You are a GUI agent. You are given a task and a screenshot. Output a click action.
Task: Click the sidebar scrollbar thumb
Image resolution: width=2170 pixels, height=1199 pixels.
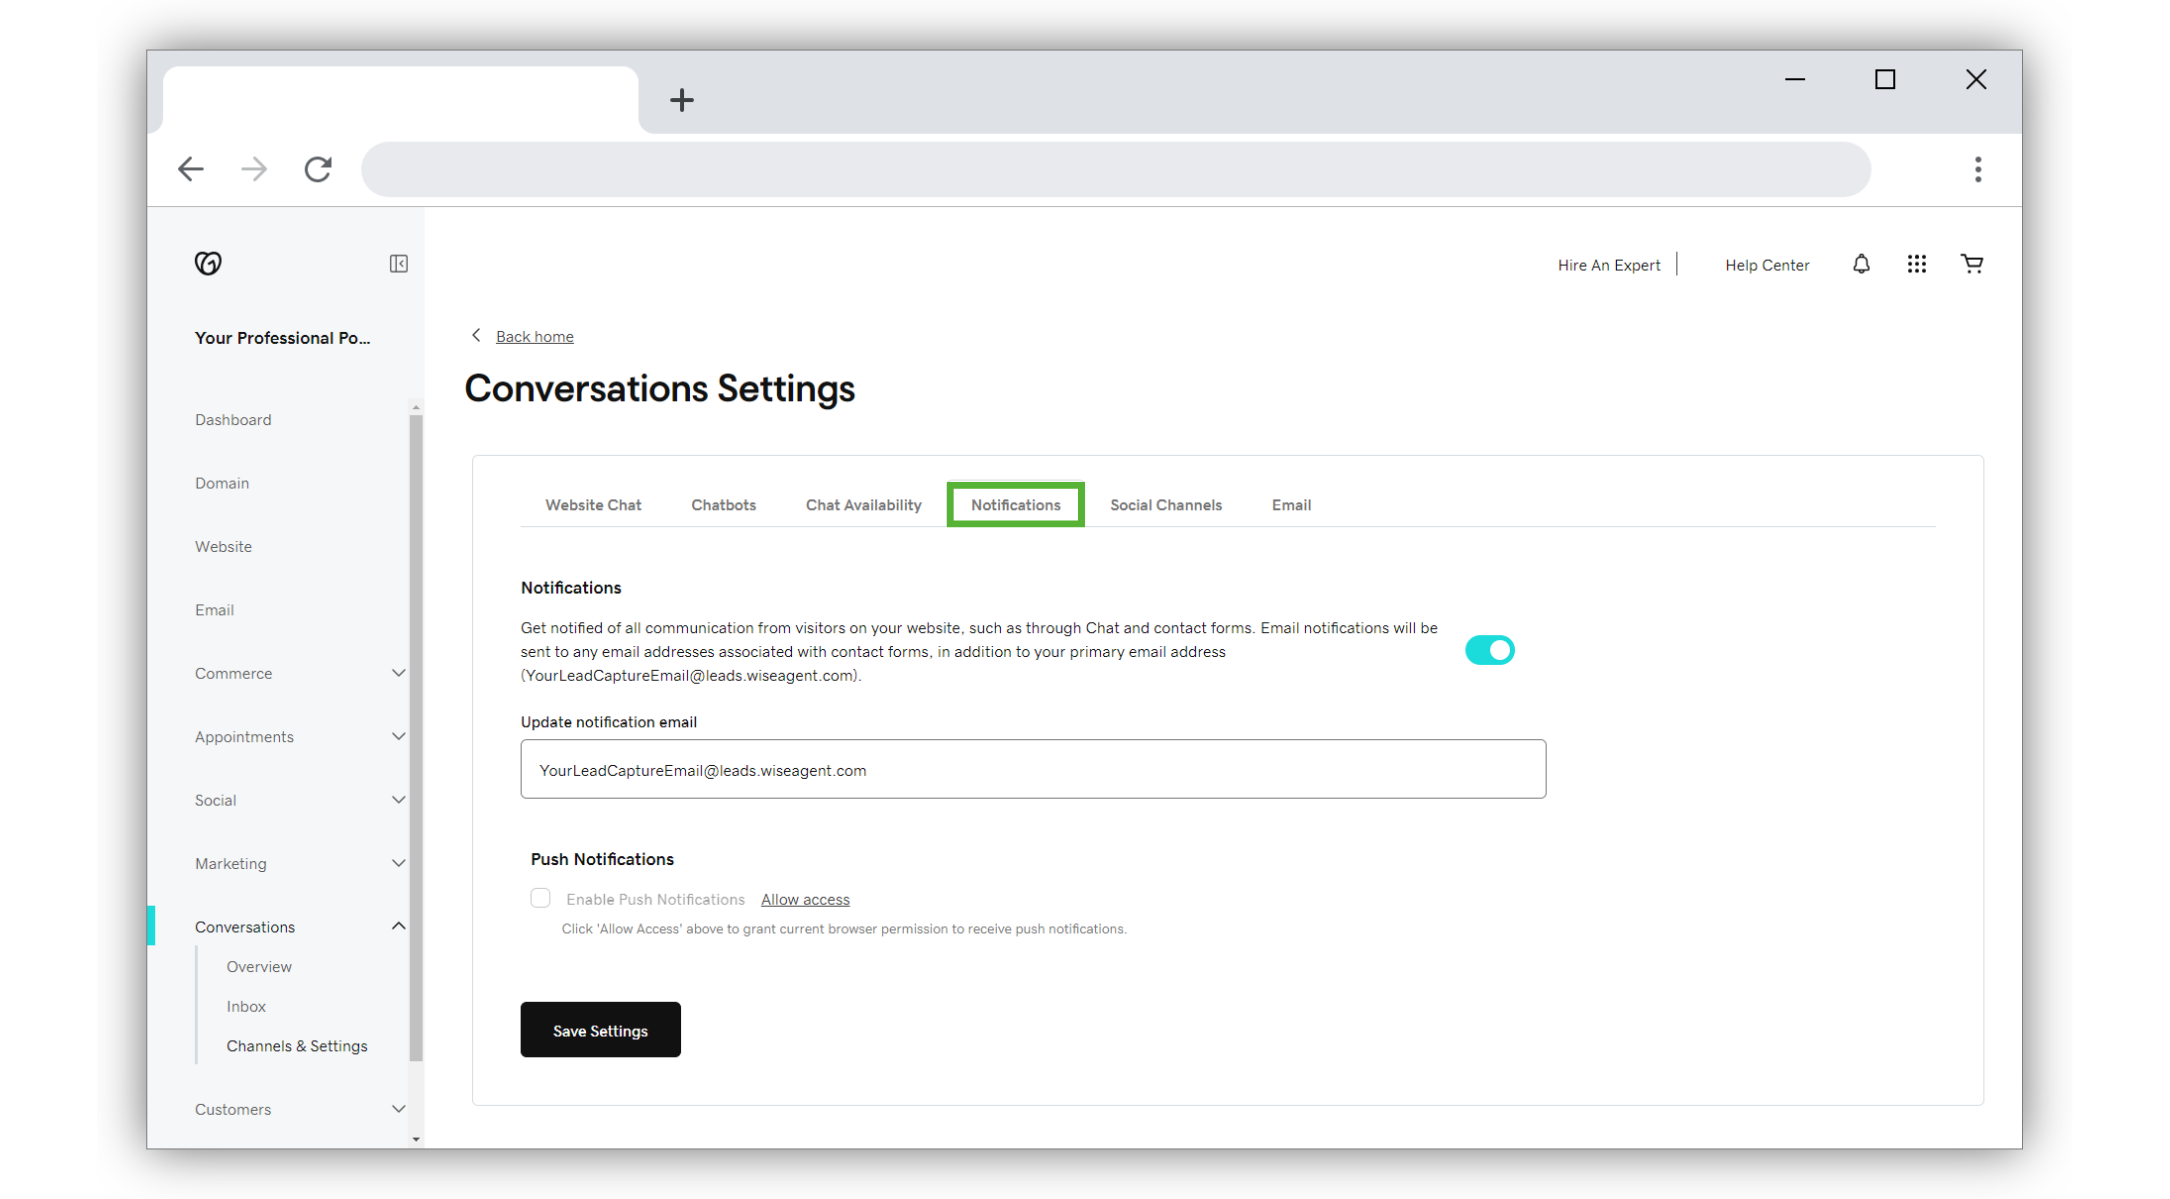pos(416,738)
